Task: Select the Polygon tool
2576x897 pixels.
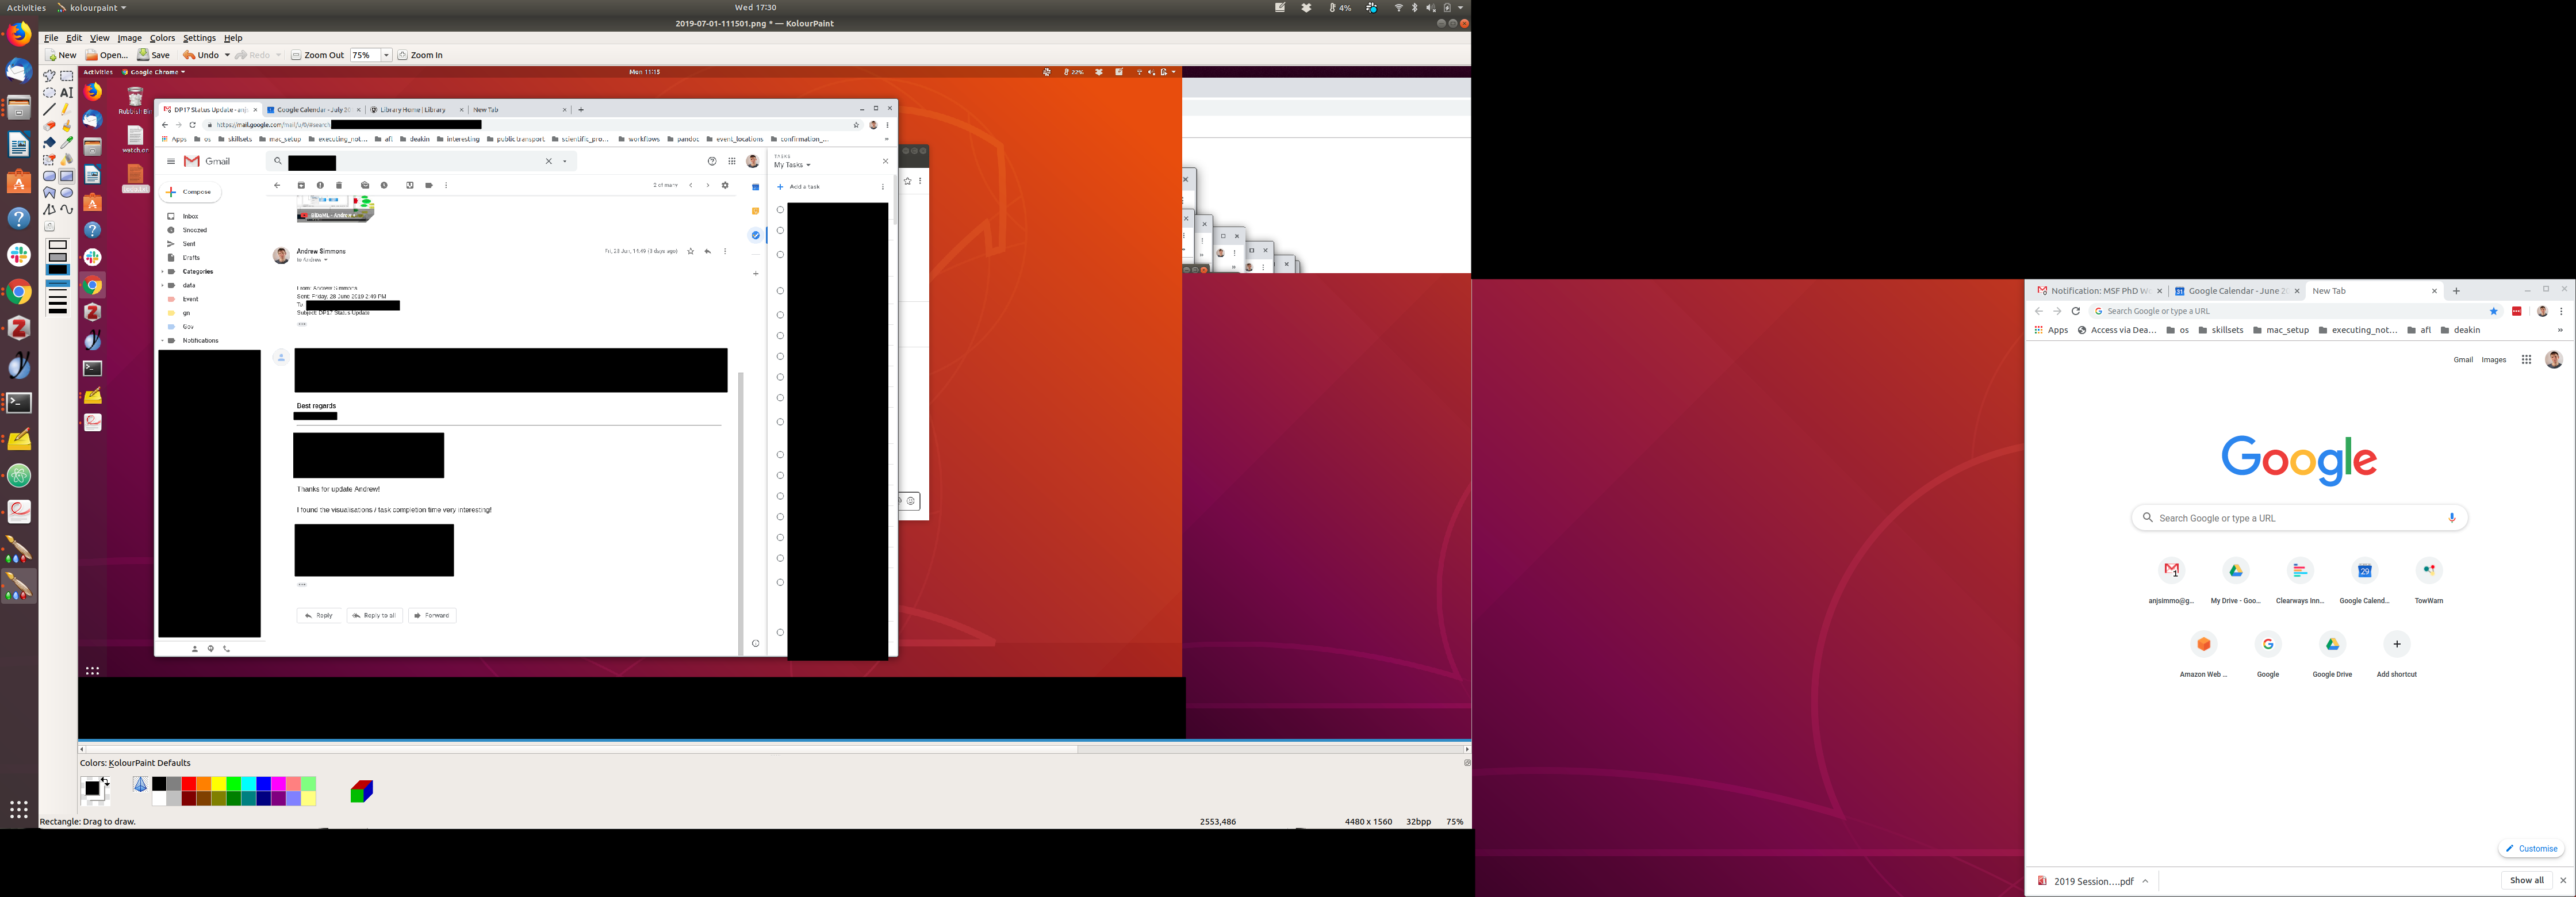Action: coord(49,193)
